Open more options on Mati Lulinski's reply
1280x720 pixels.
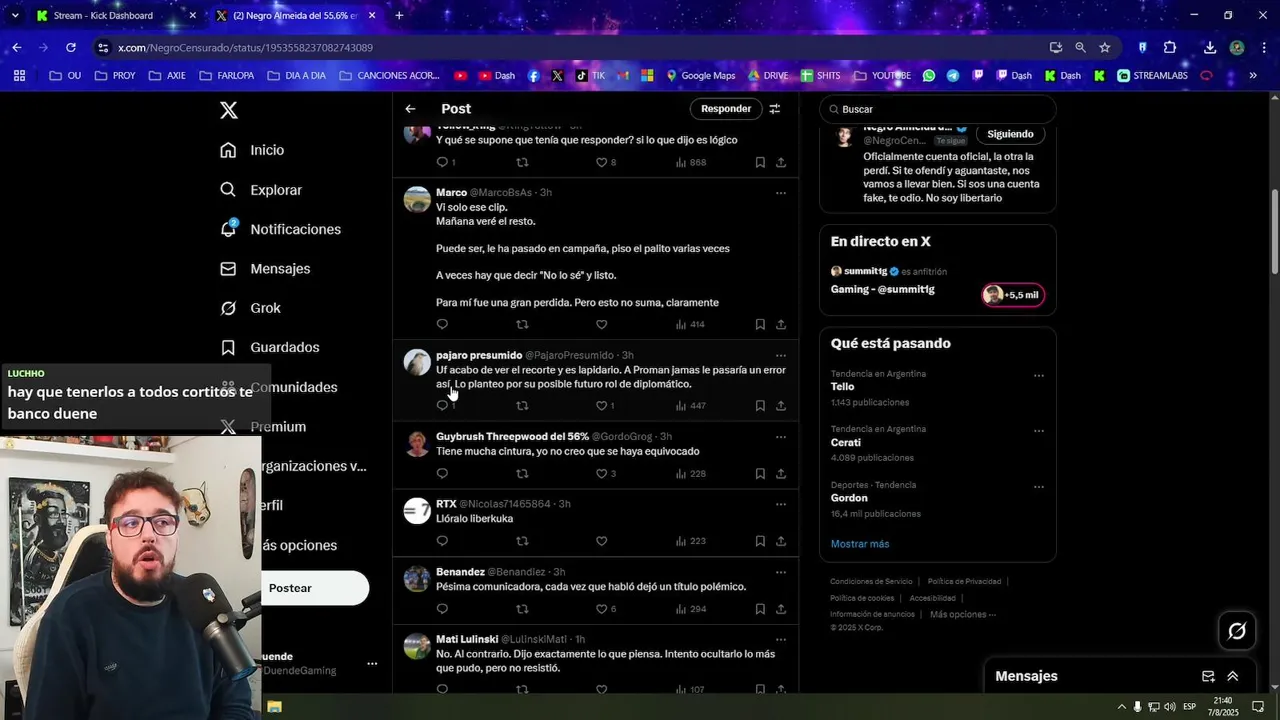(781, 640)
